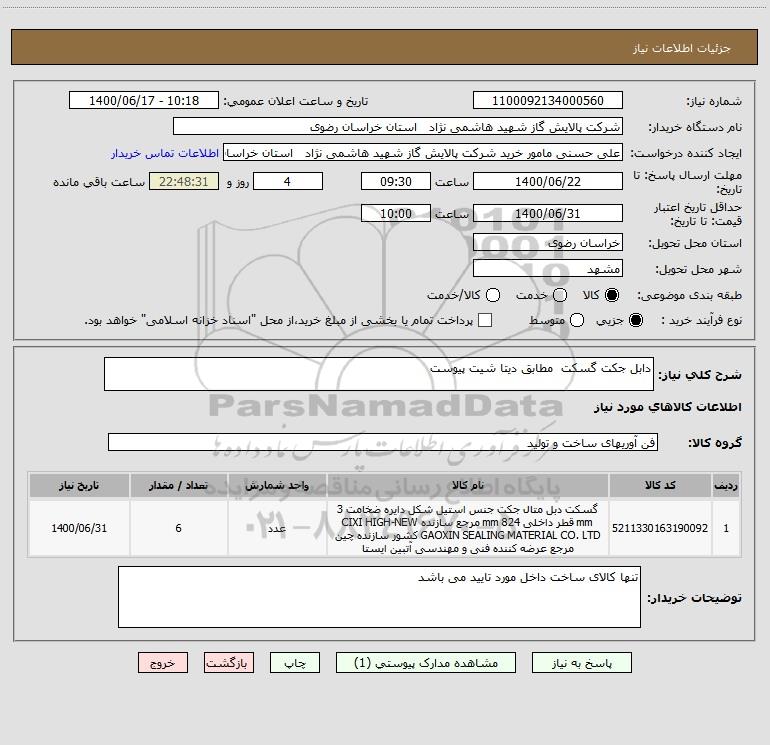
Task: Click the خروج exit button
Action: (163, 663)
